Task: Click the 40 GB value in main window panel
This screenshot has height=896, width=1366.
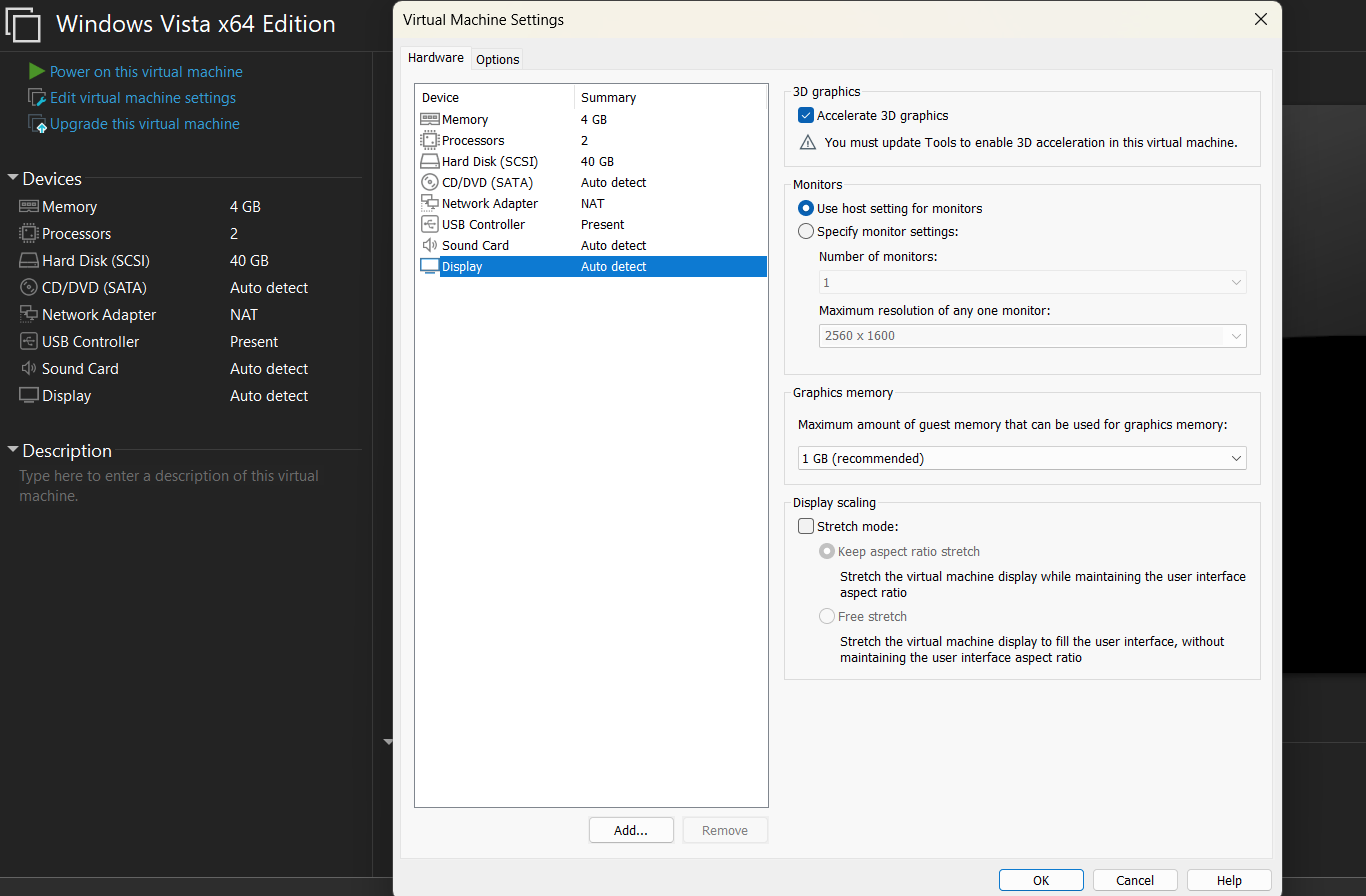Action: click(x=249, y=260)
